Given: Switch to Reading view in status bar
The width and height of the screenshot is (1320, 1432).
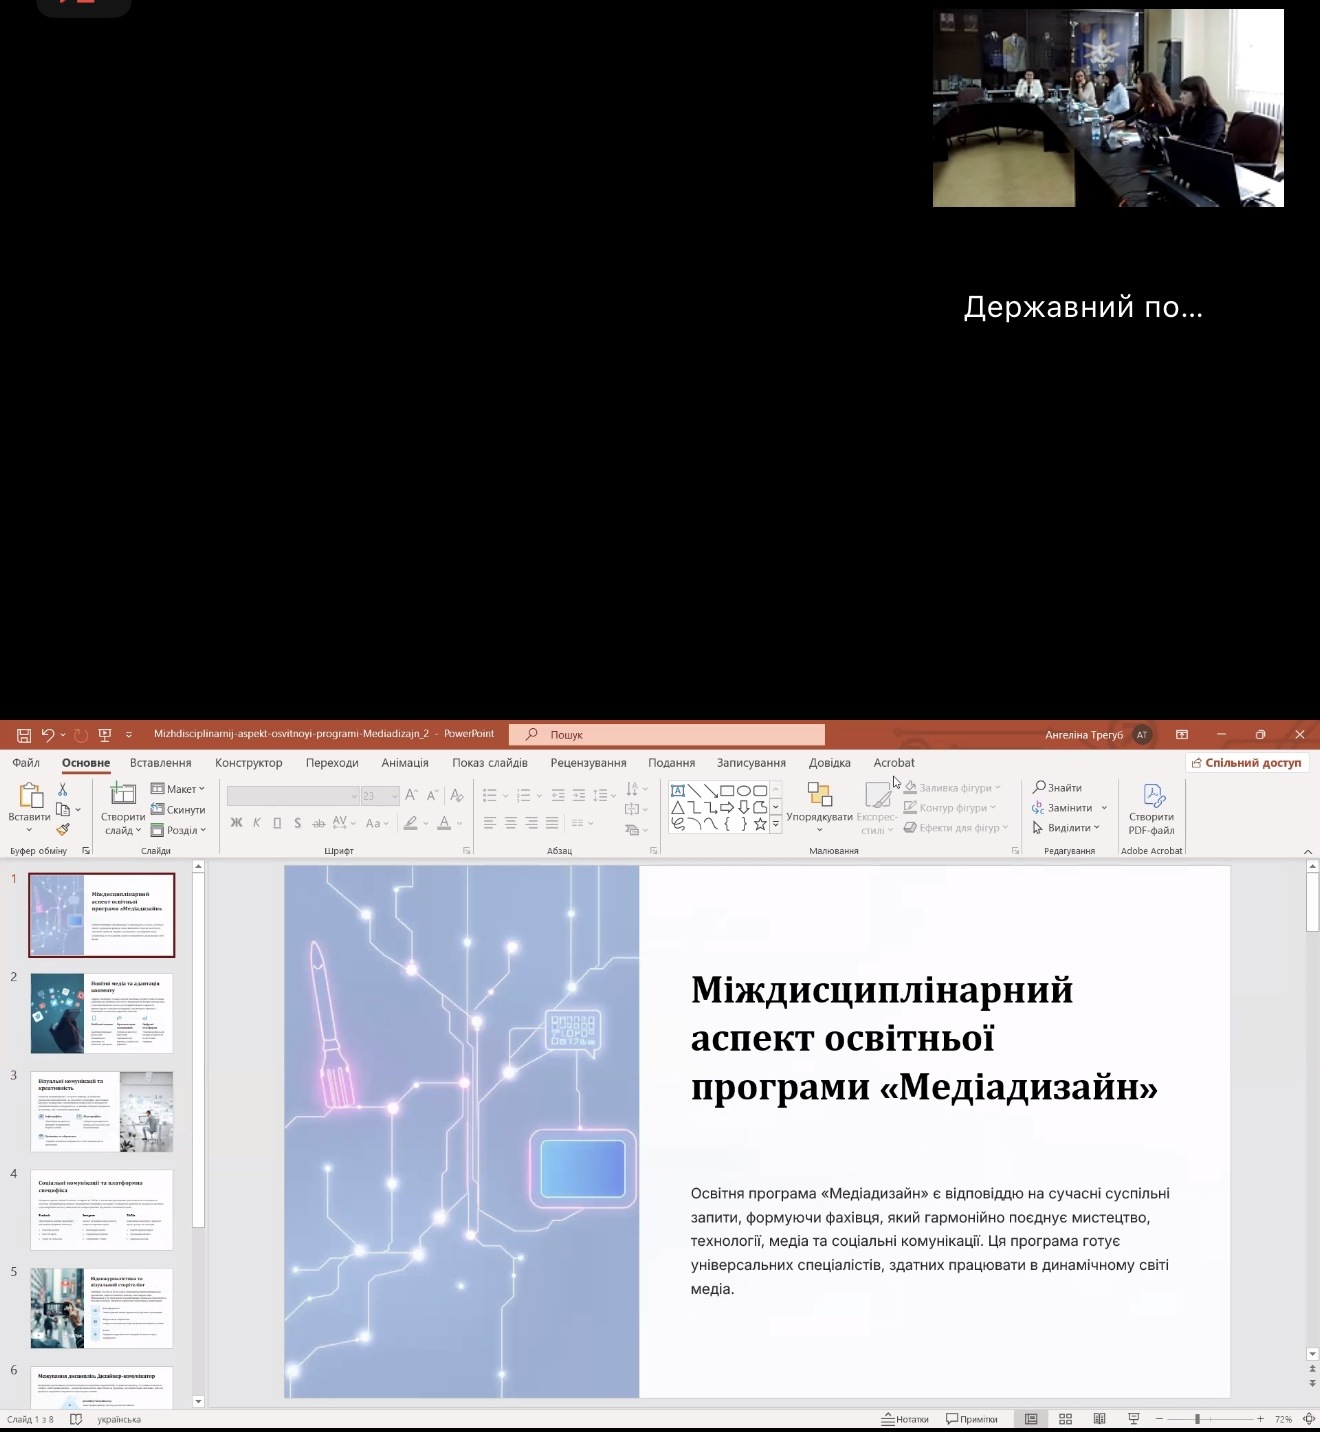Looking at the screenshot, I should coord(1099,1419).
